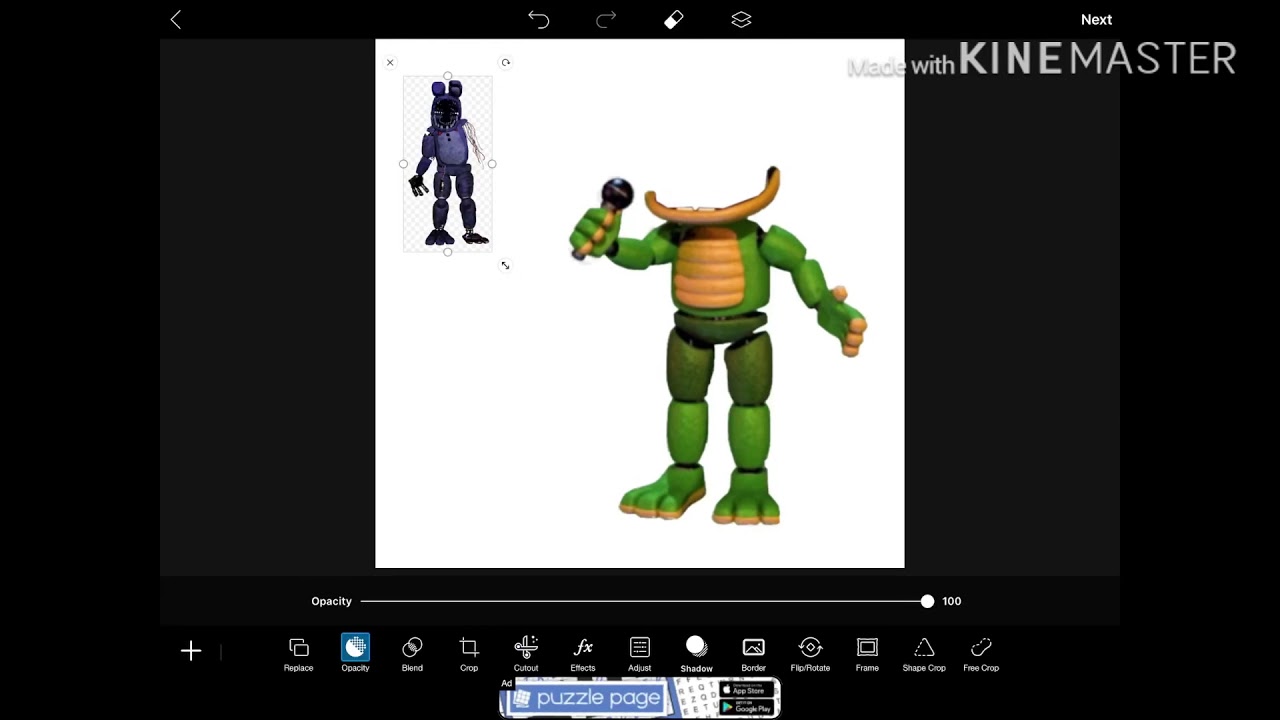Image resolution: width=1280 pixels, height=720 pixels.
Task: Select the Shadow tool
Action: point(697,654)
